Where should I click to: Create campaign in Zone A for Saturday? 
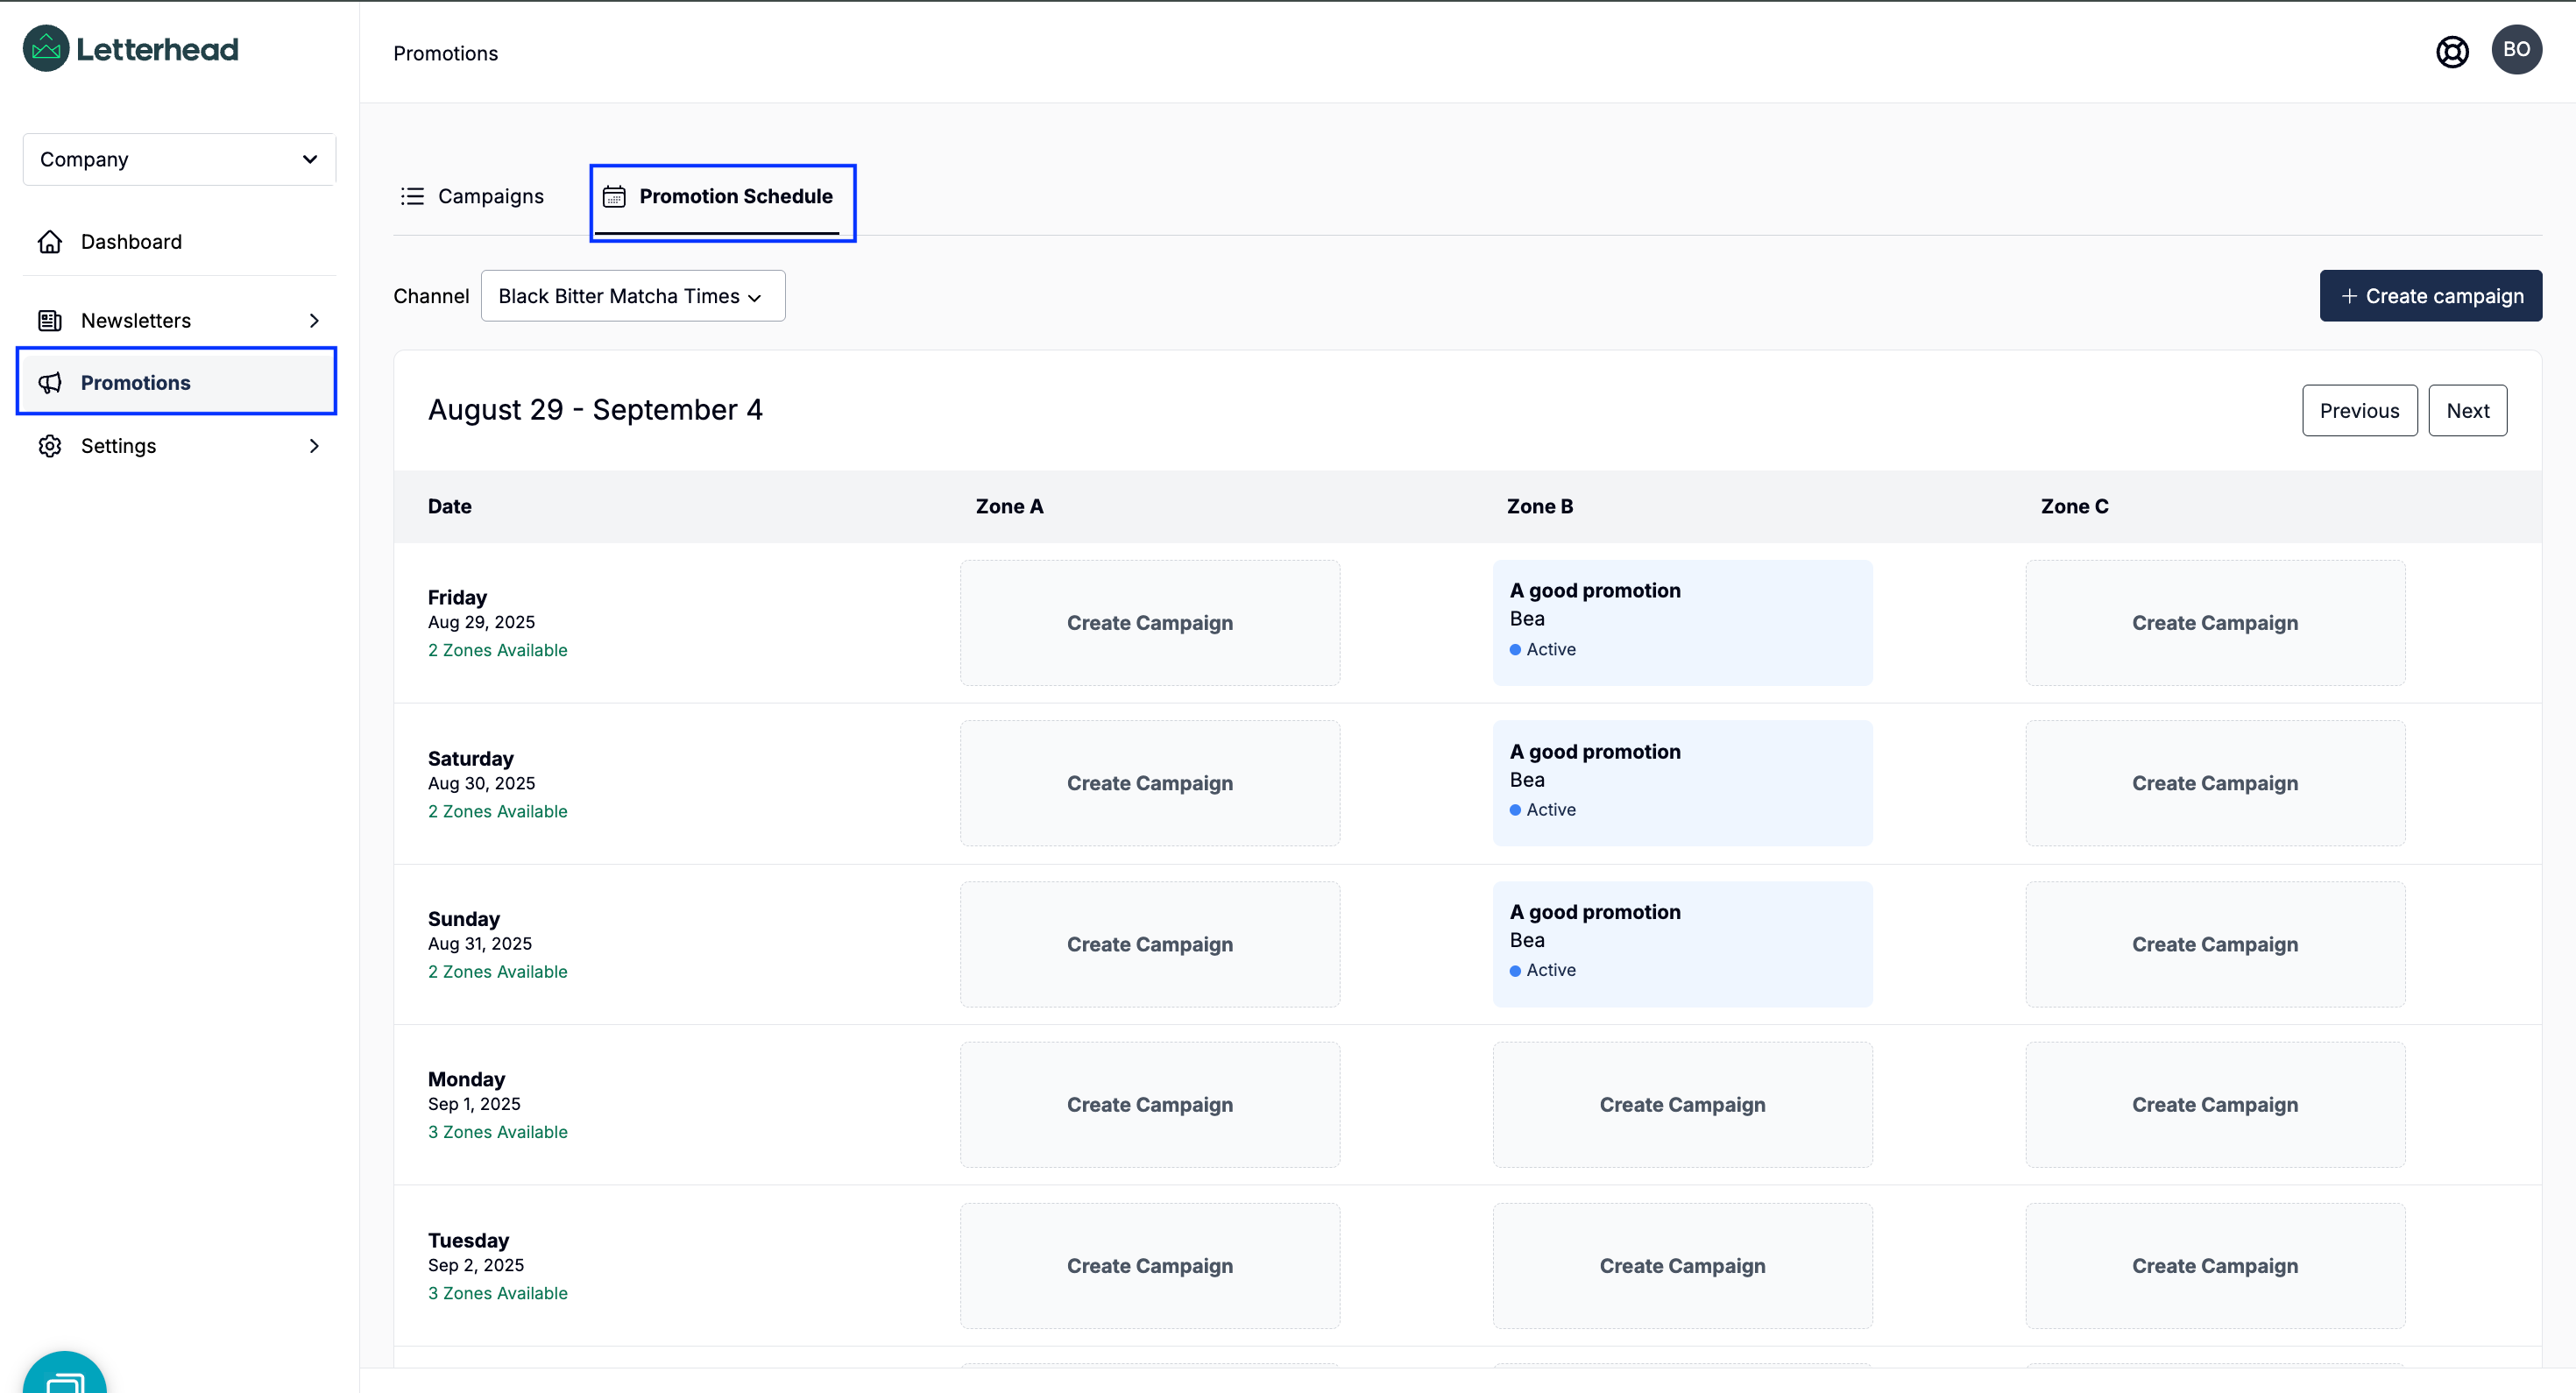tap(1150, 783)
